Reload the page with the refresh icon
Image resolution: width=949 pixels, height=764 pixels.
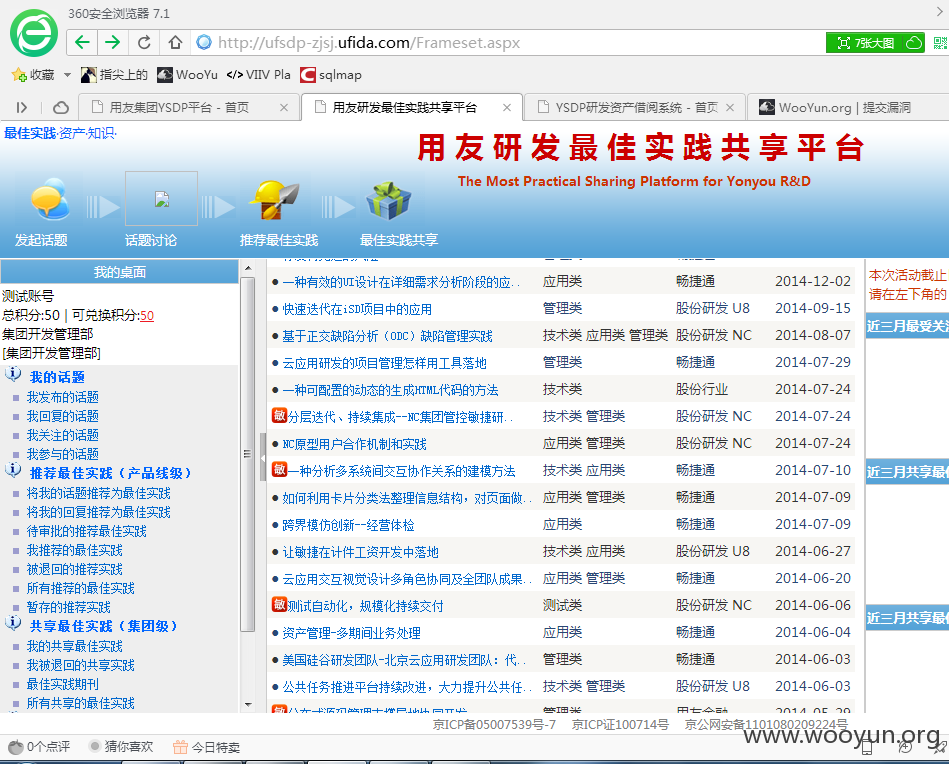[144, 42]
